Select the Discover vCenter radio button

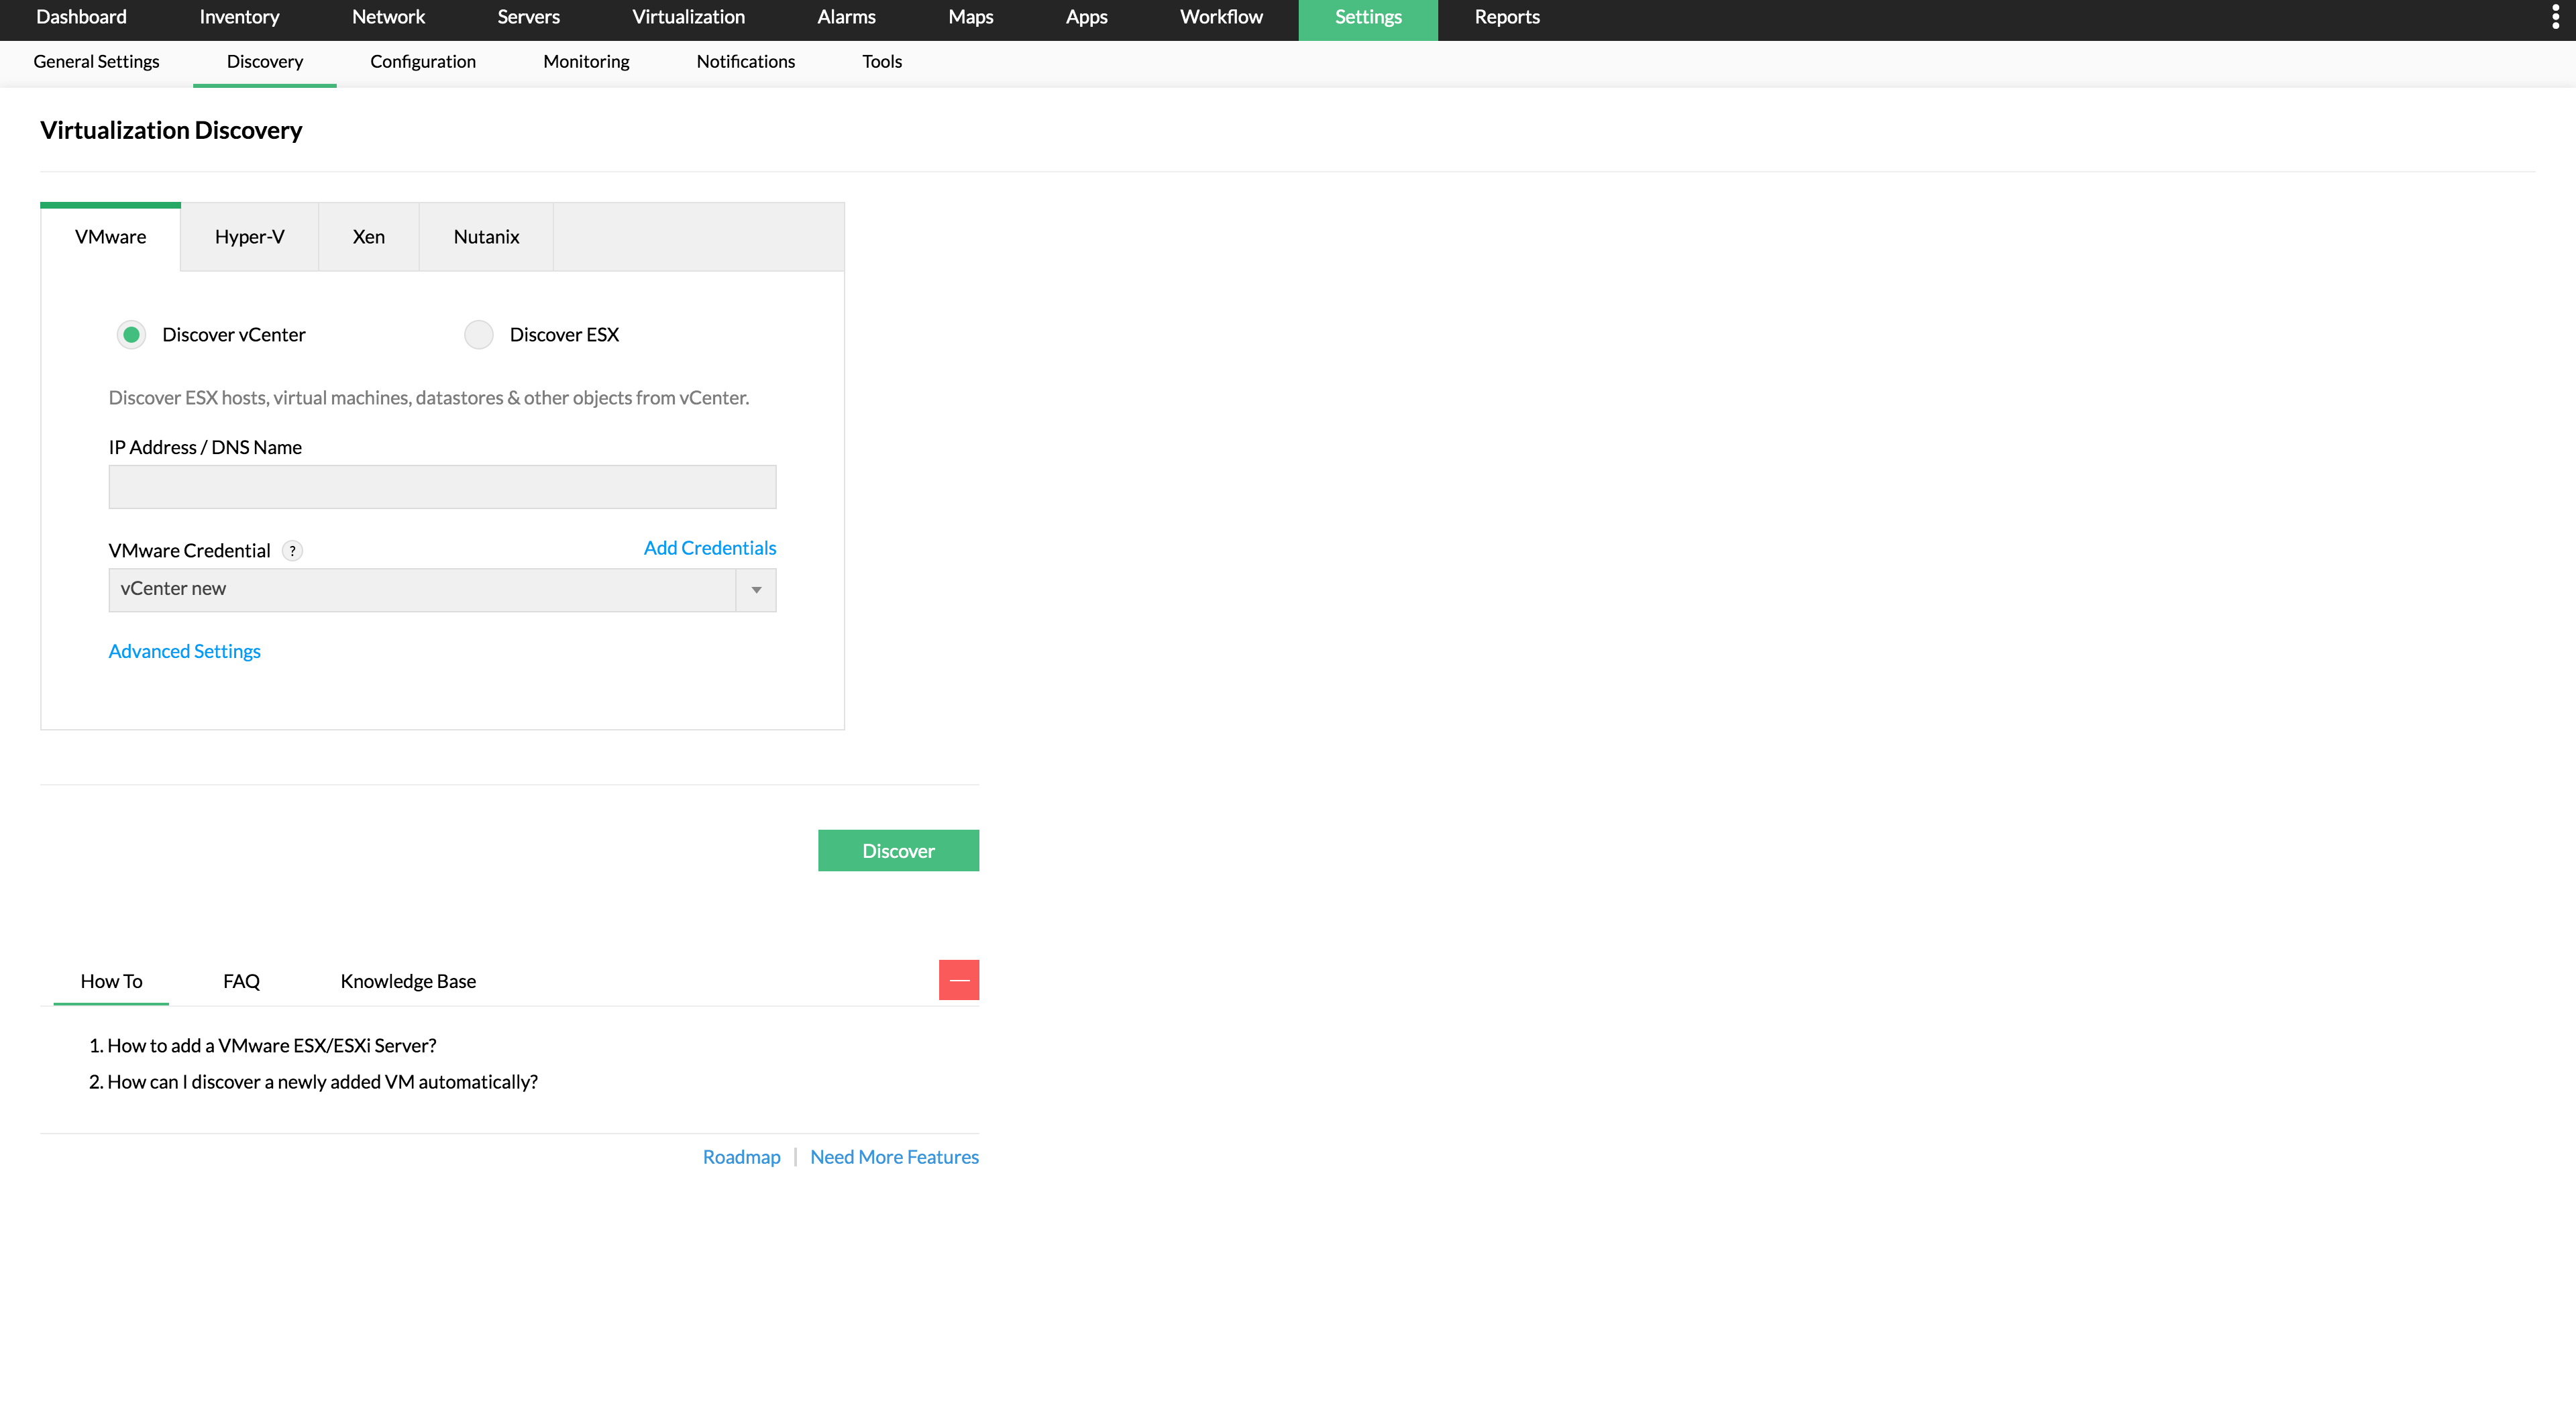(x=131, y=335)
